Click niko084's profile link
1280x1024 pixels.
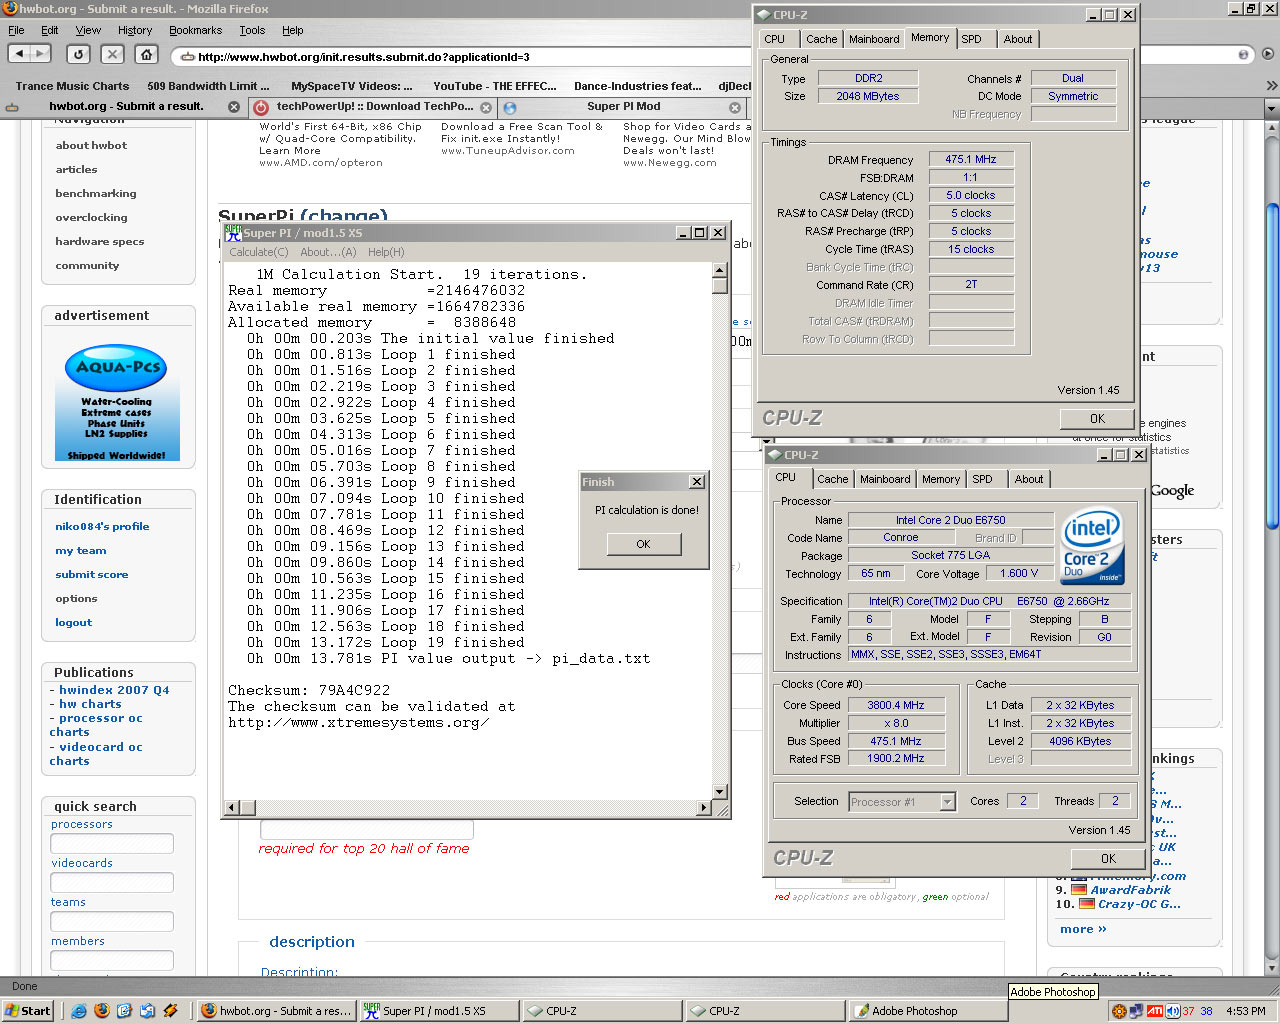[x=102, y=527]
